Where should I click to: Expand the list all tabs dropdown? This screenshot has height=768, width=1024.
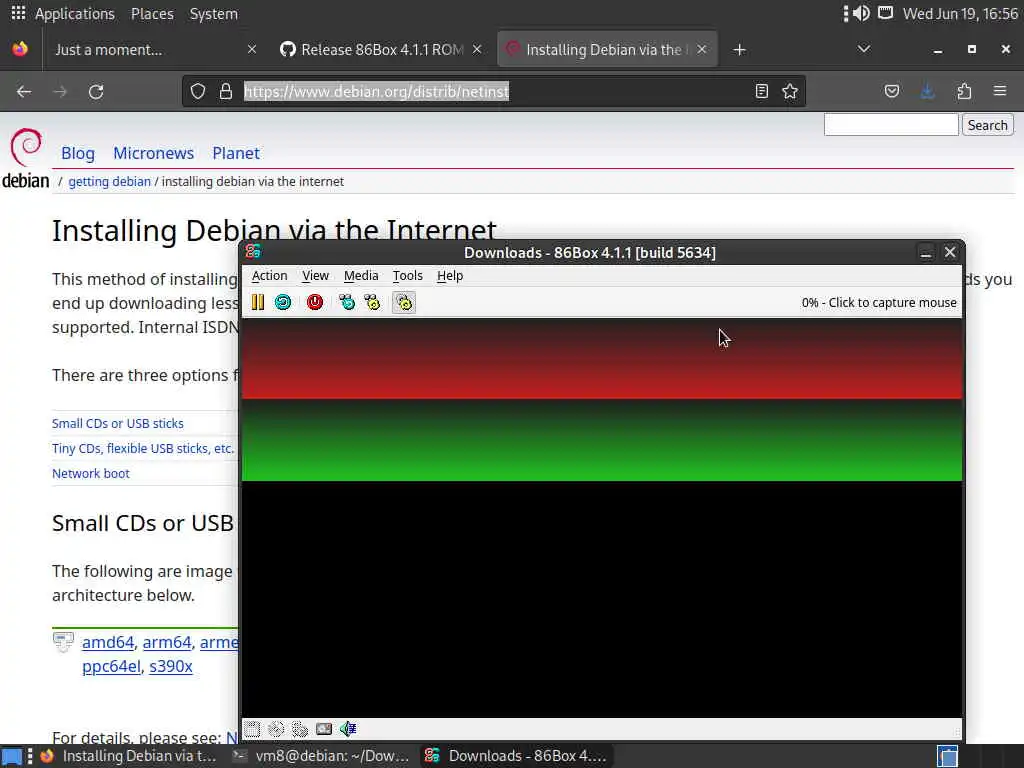tap(863, 49)
